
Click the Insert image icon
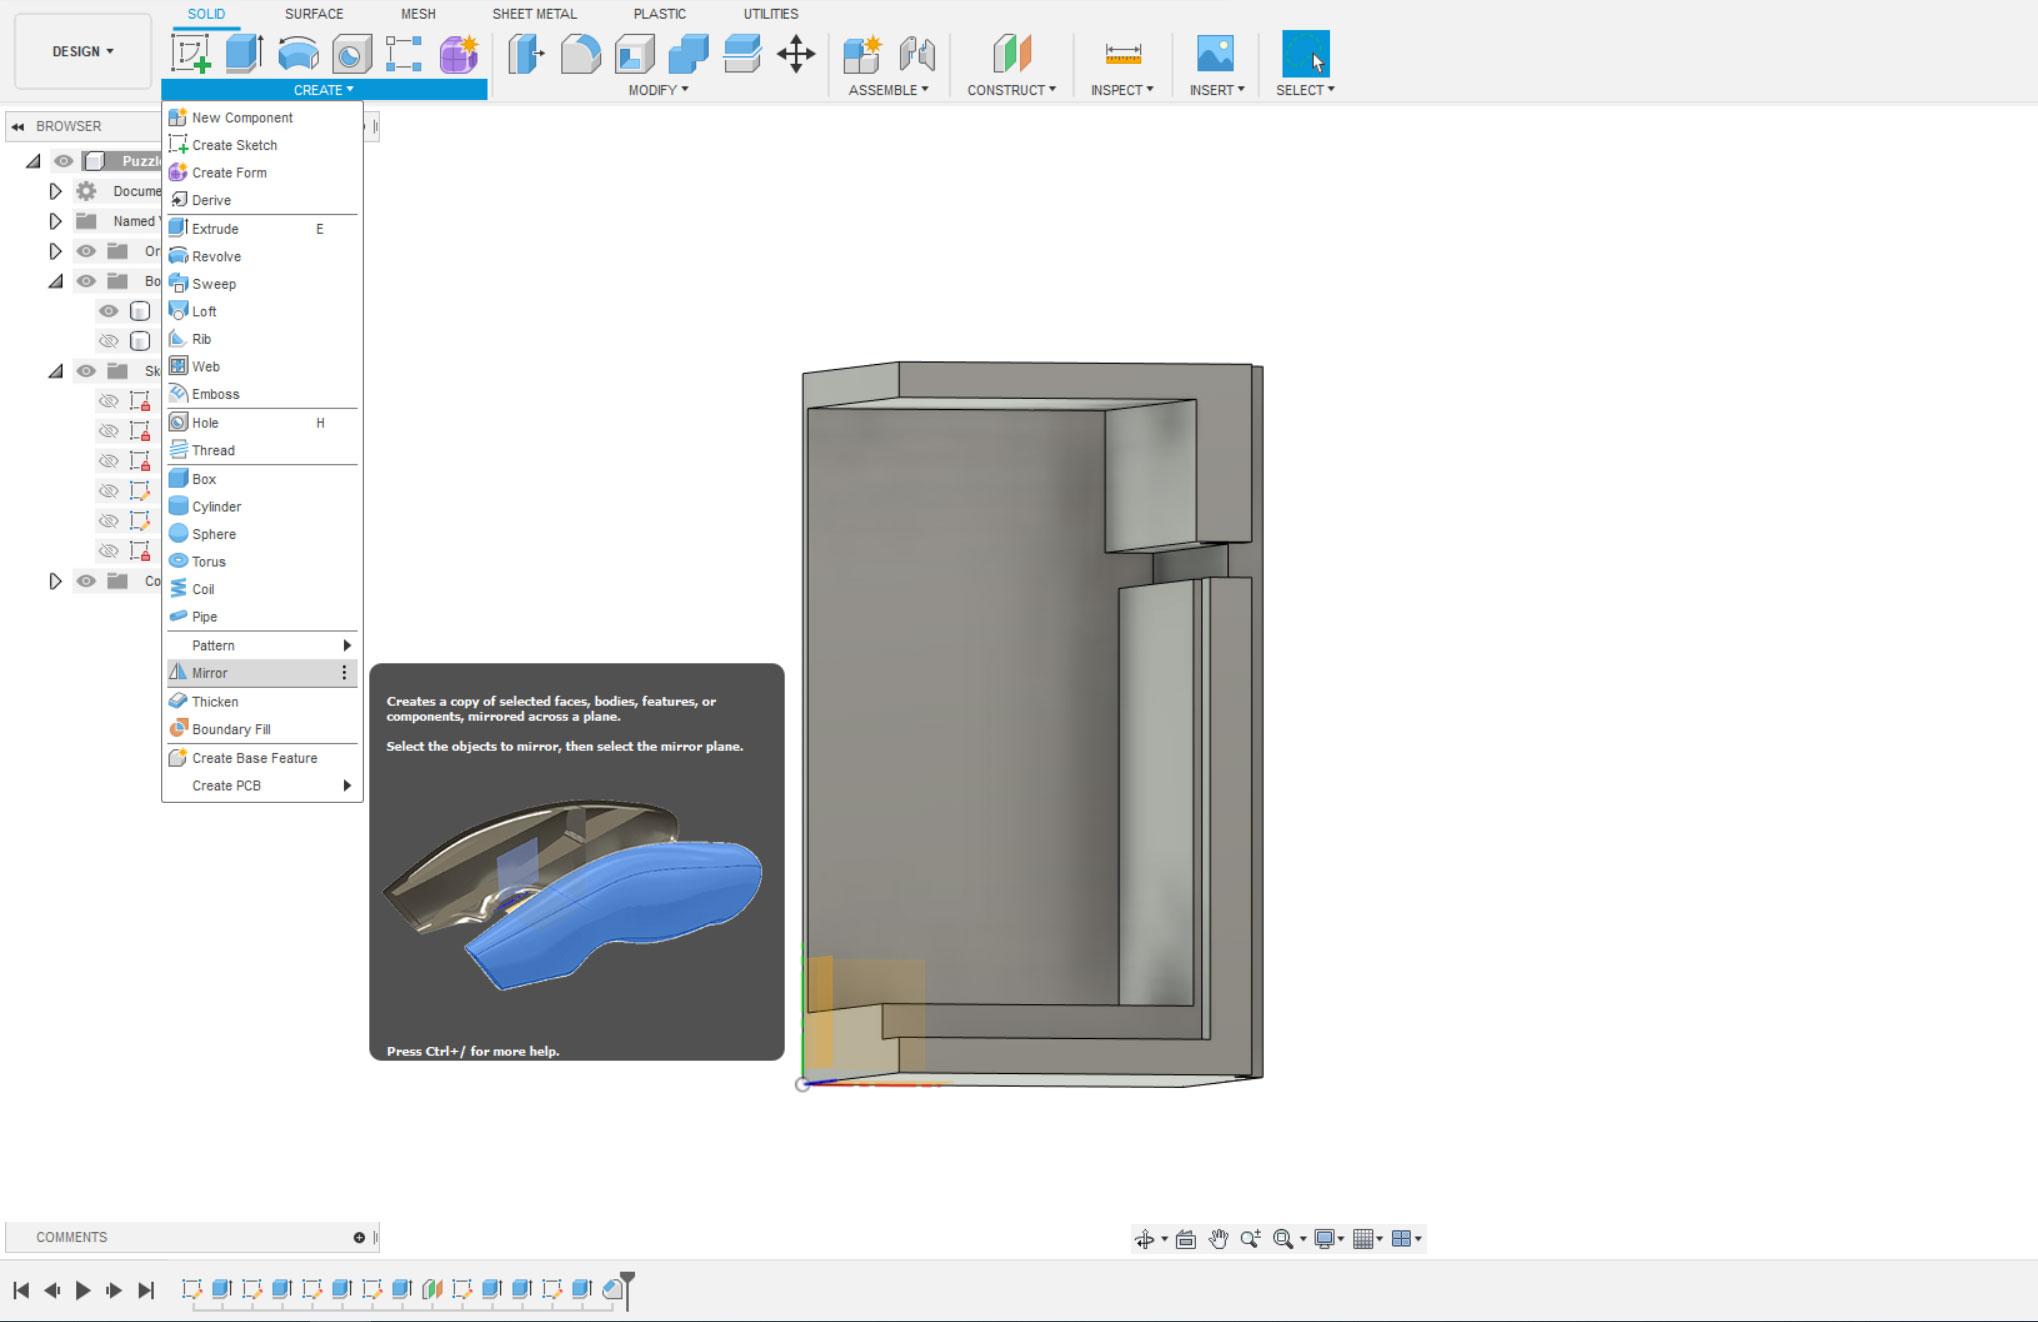(1215, 54)
